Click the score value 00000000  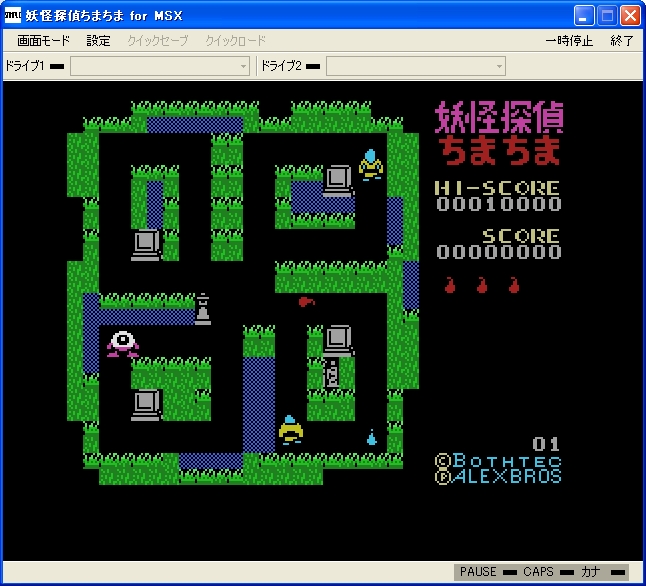point(499,252)
